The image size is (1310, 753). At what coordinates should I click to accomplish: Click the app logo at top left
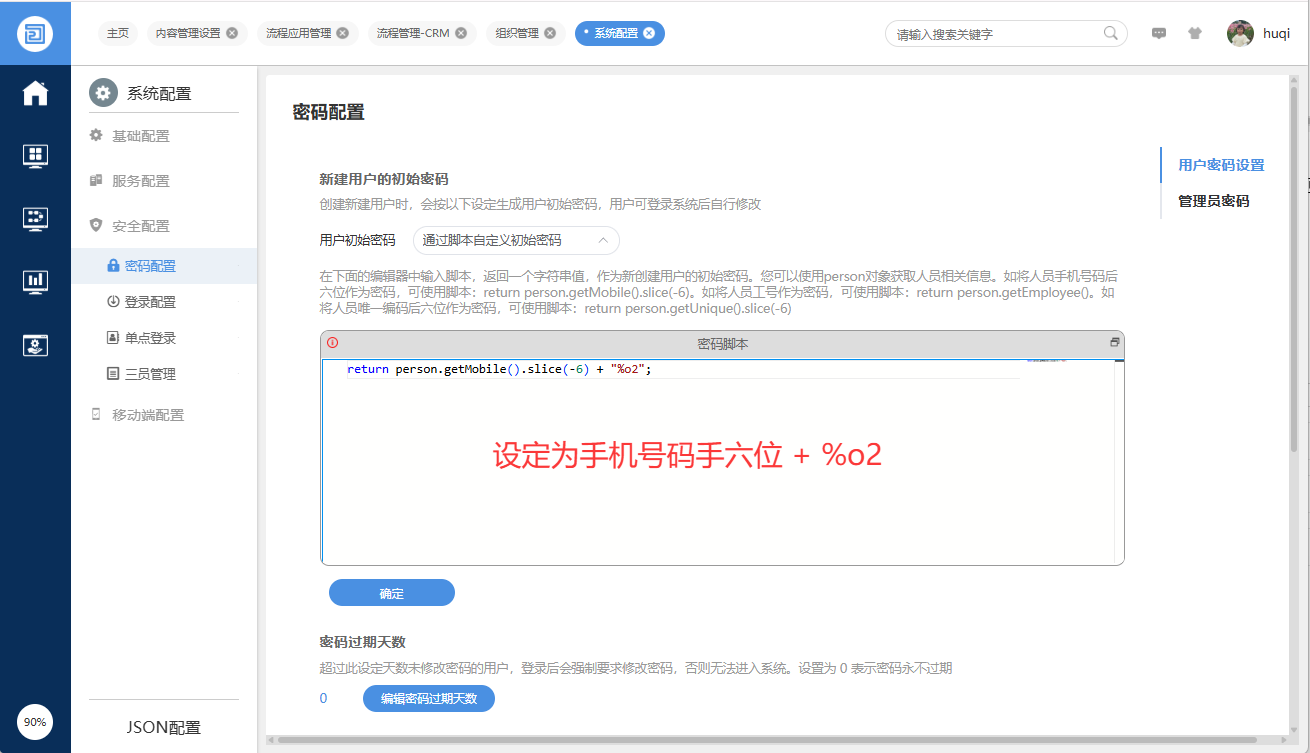coord(35,33)
